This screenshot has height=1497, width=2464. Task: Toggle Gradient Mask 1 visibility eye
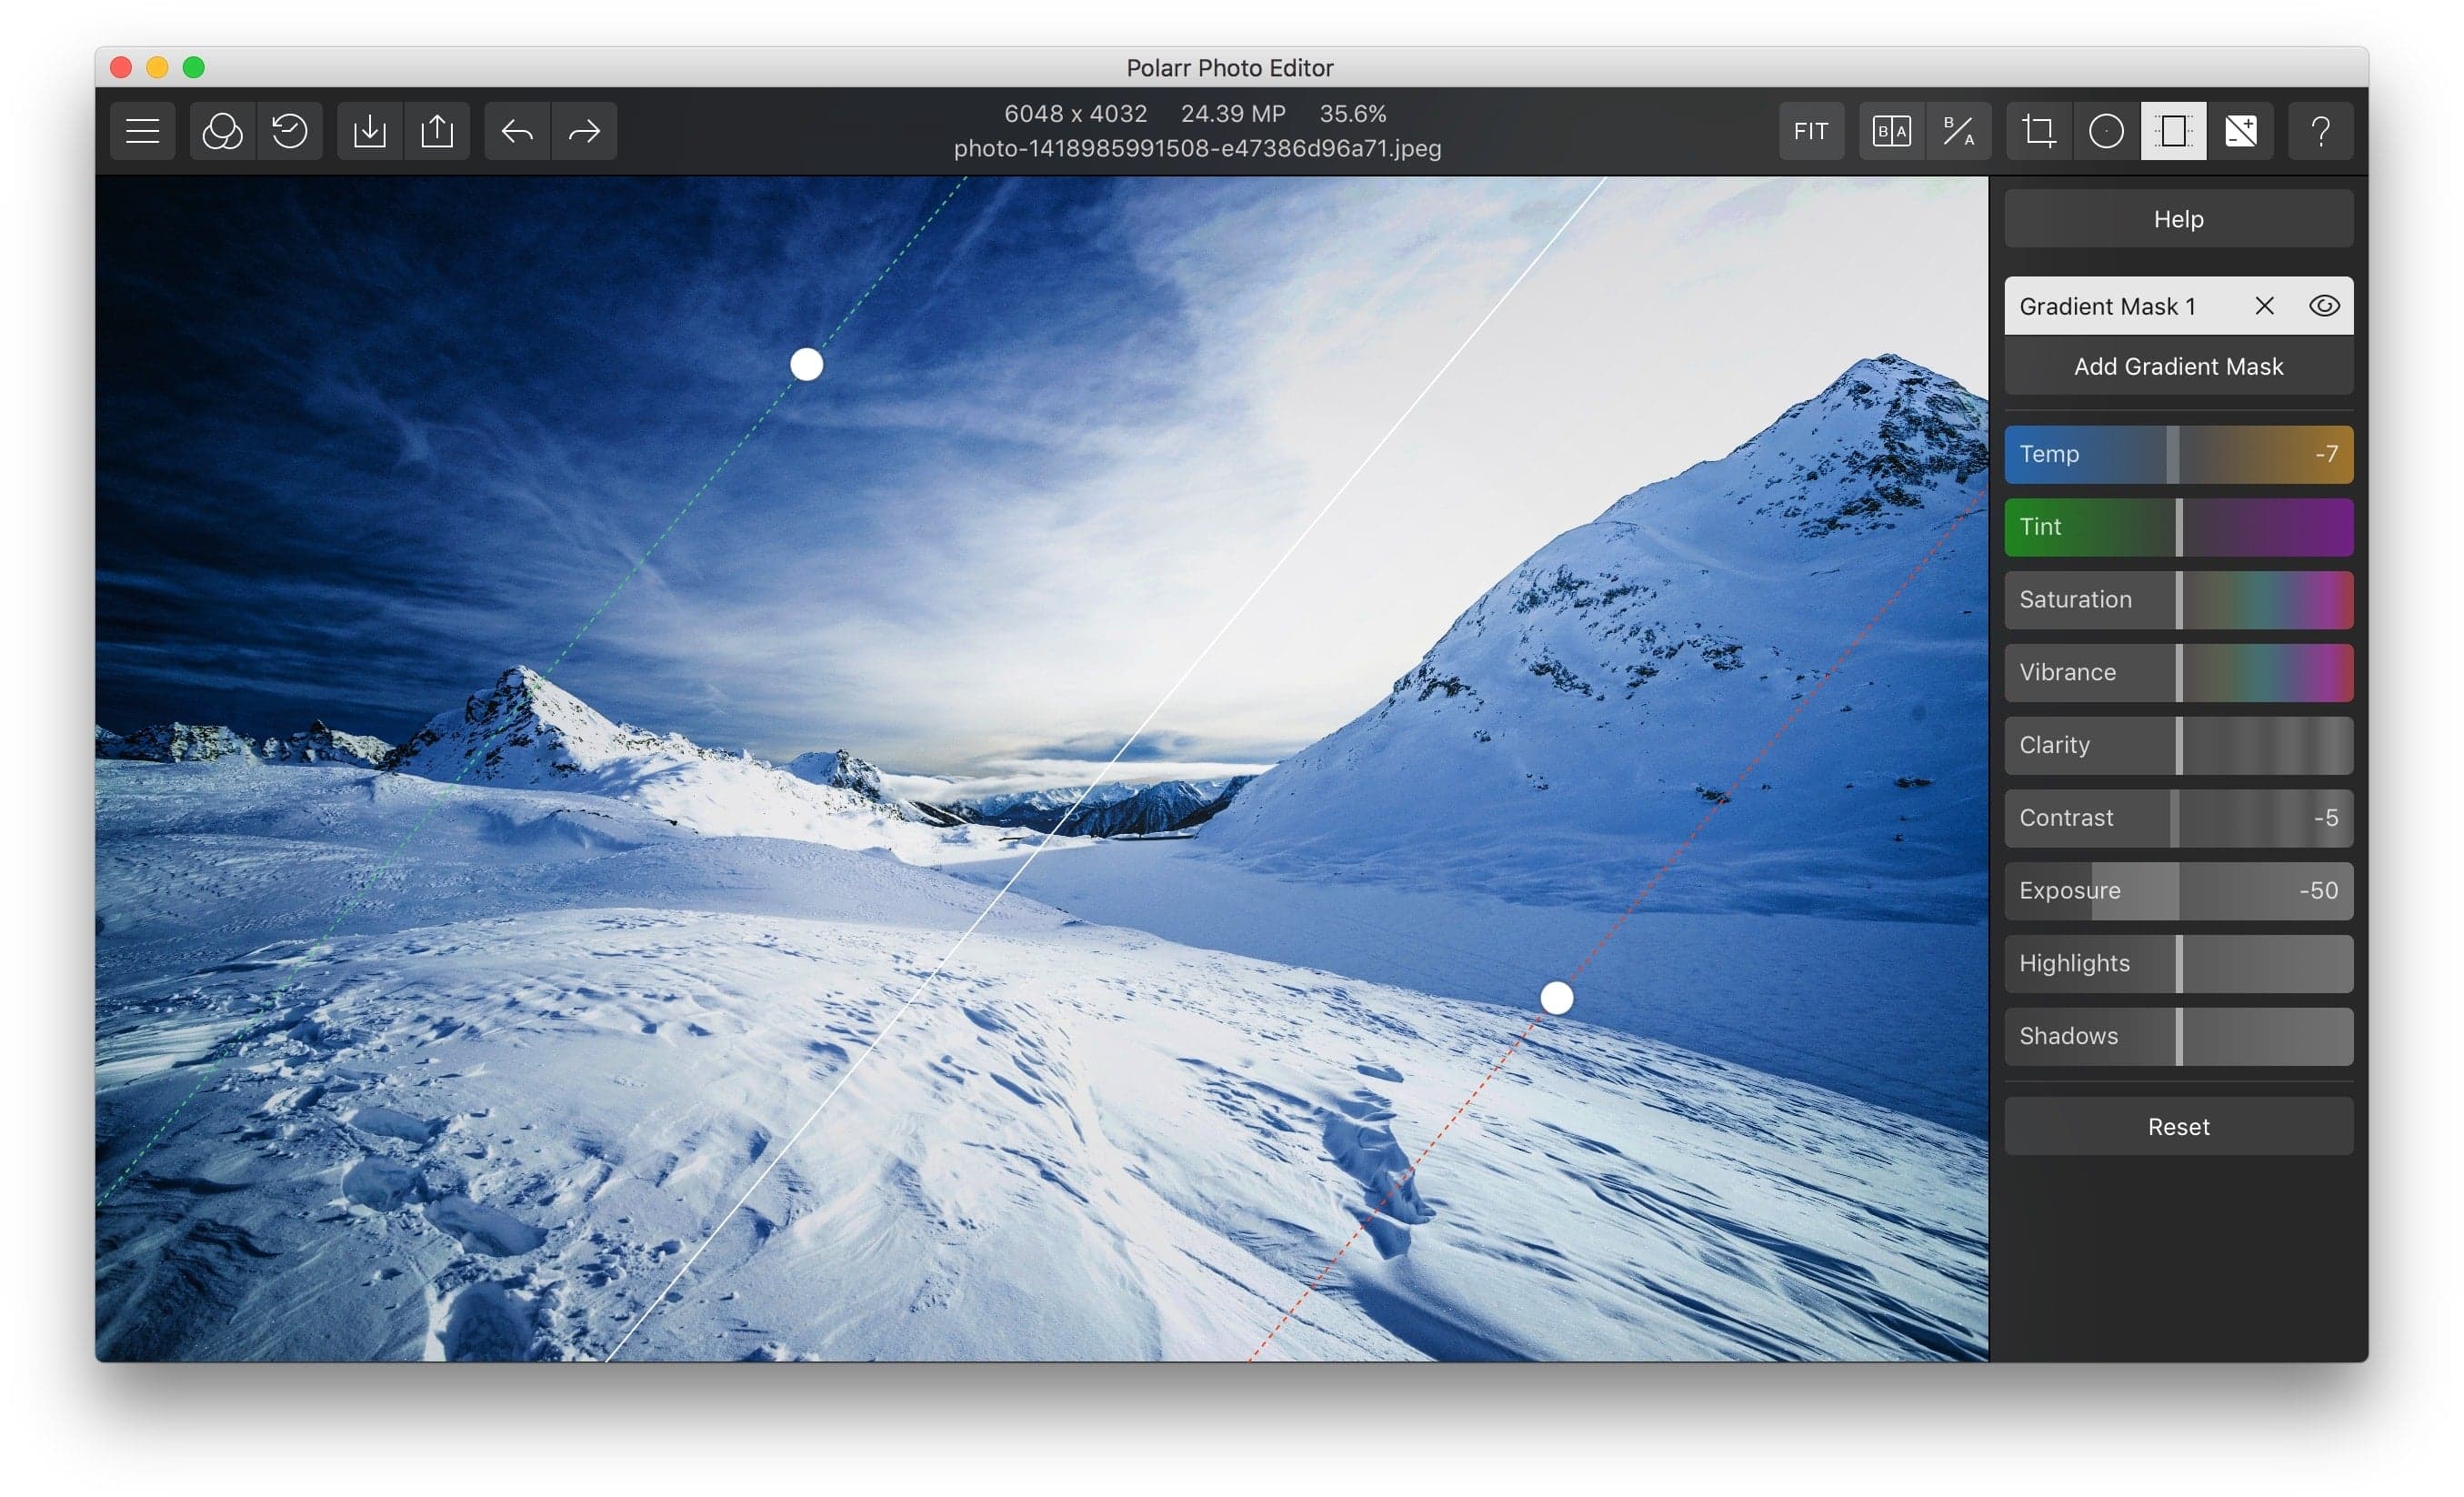coord(2324,306)
